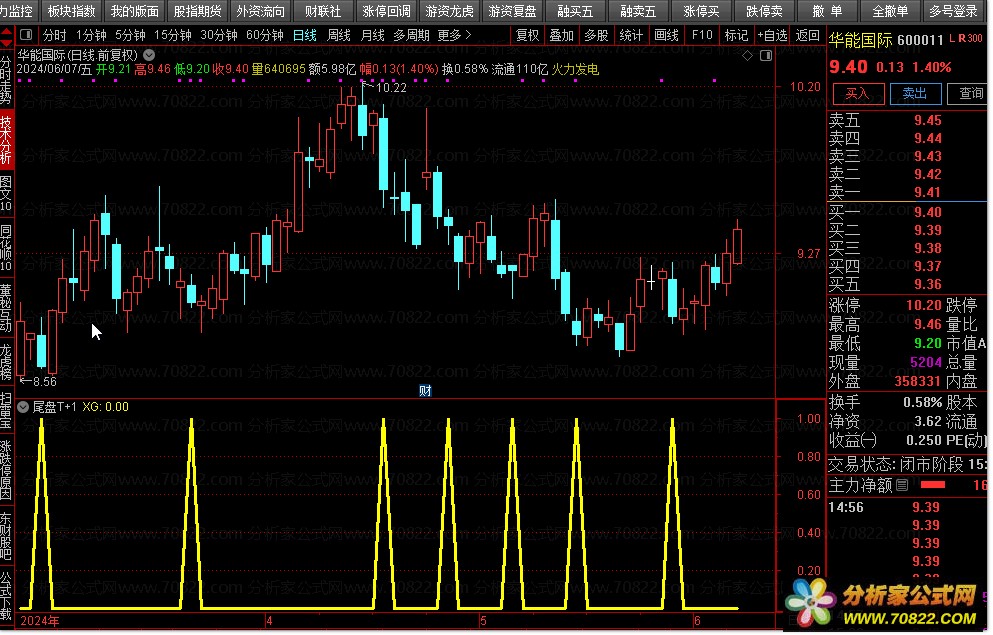Click the panel layout icon before 分时
Screen dimensions: 993x635
click(26, 35)
